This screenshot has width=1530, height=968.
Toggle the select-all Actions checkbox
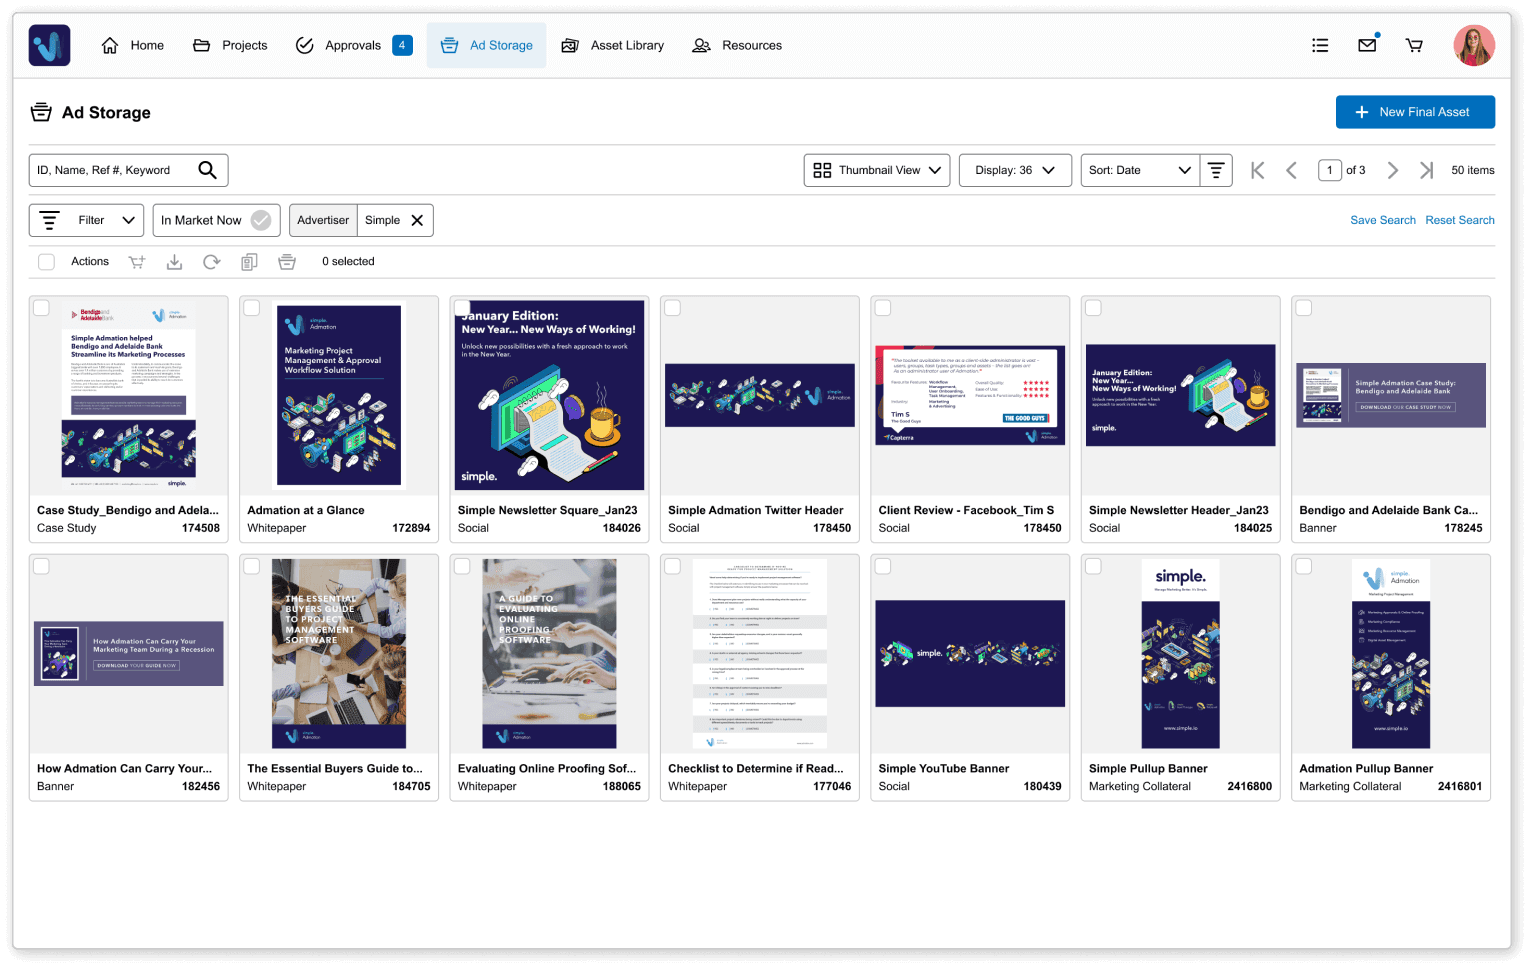click(x=46, y=262)
